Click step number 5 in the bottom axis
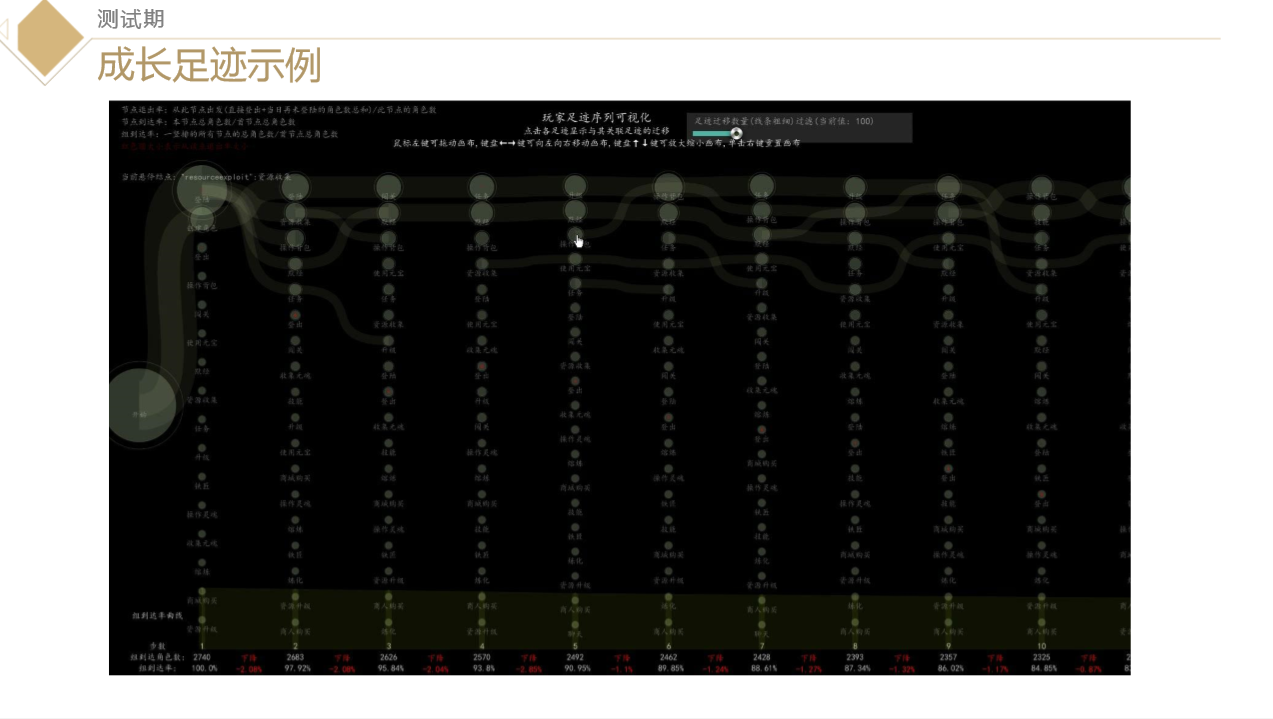Screen dimensions: 1273x719 pos(575,646)
